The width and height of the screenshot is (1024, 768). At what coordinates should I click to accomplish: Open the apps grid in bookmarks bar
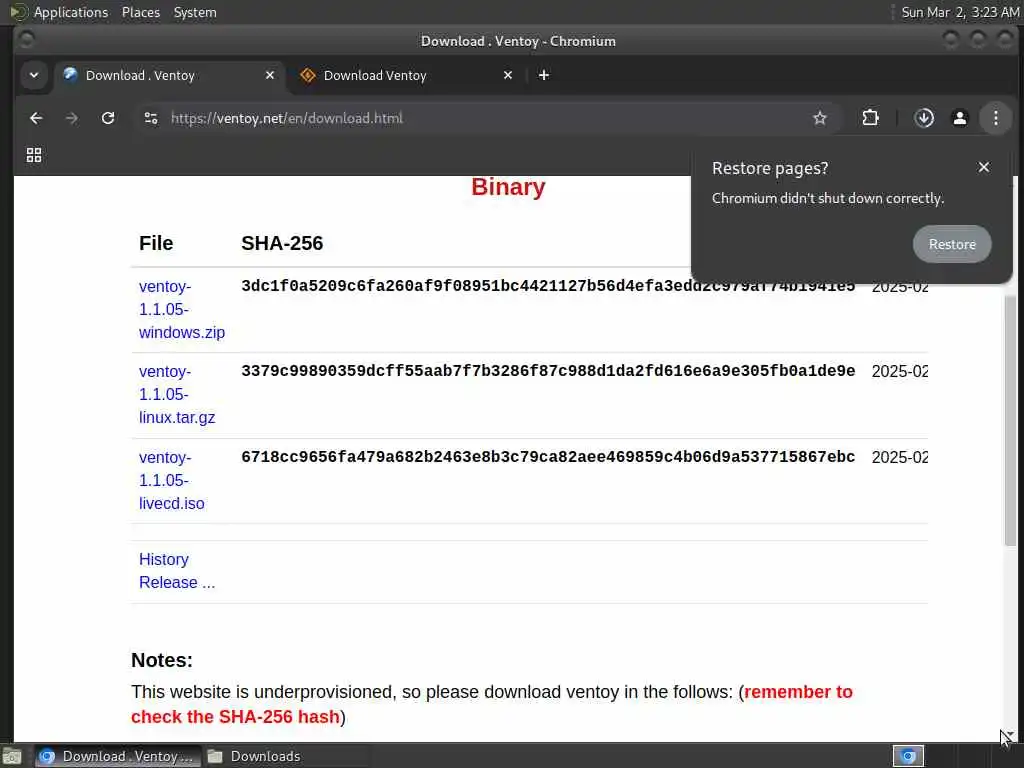(x=34, y=155)
